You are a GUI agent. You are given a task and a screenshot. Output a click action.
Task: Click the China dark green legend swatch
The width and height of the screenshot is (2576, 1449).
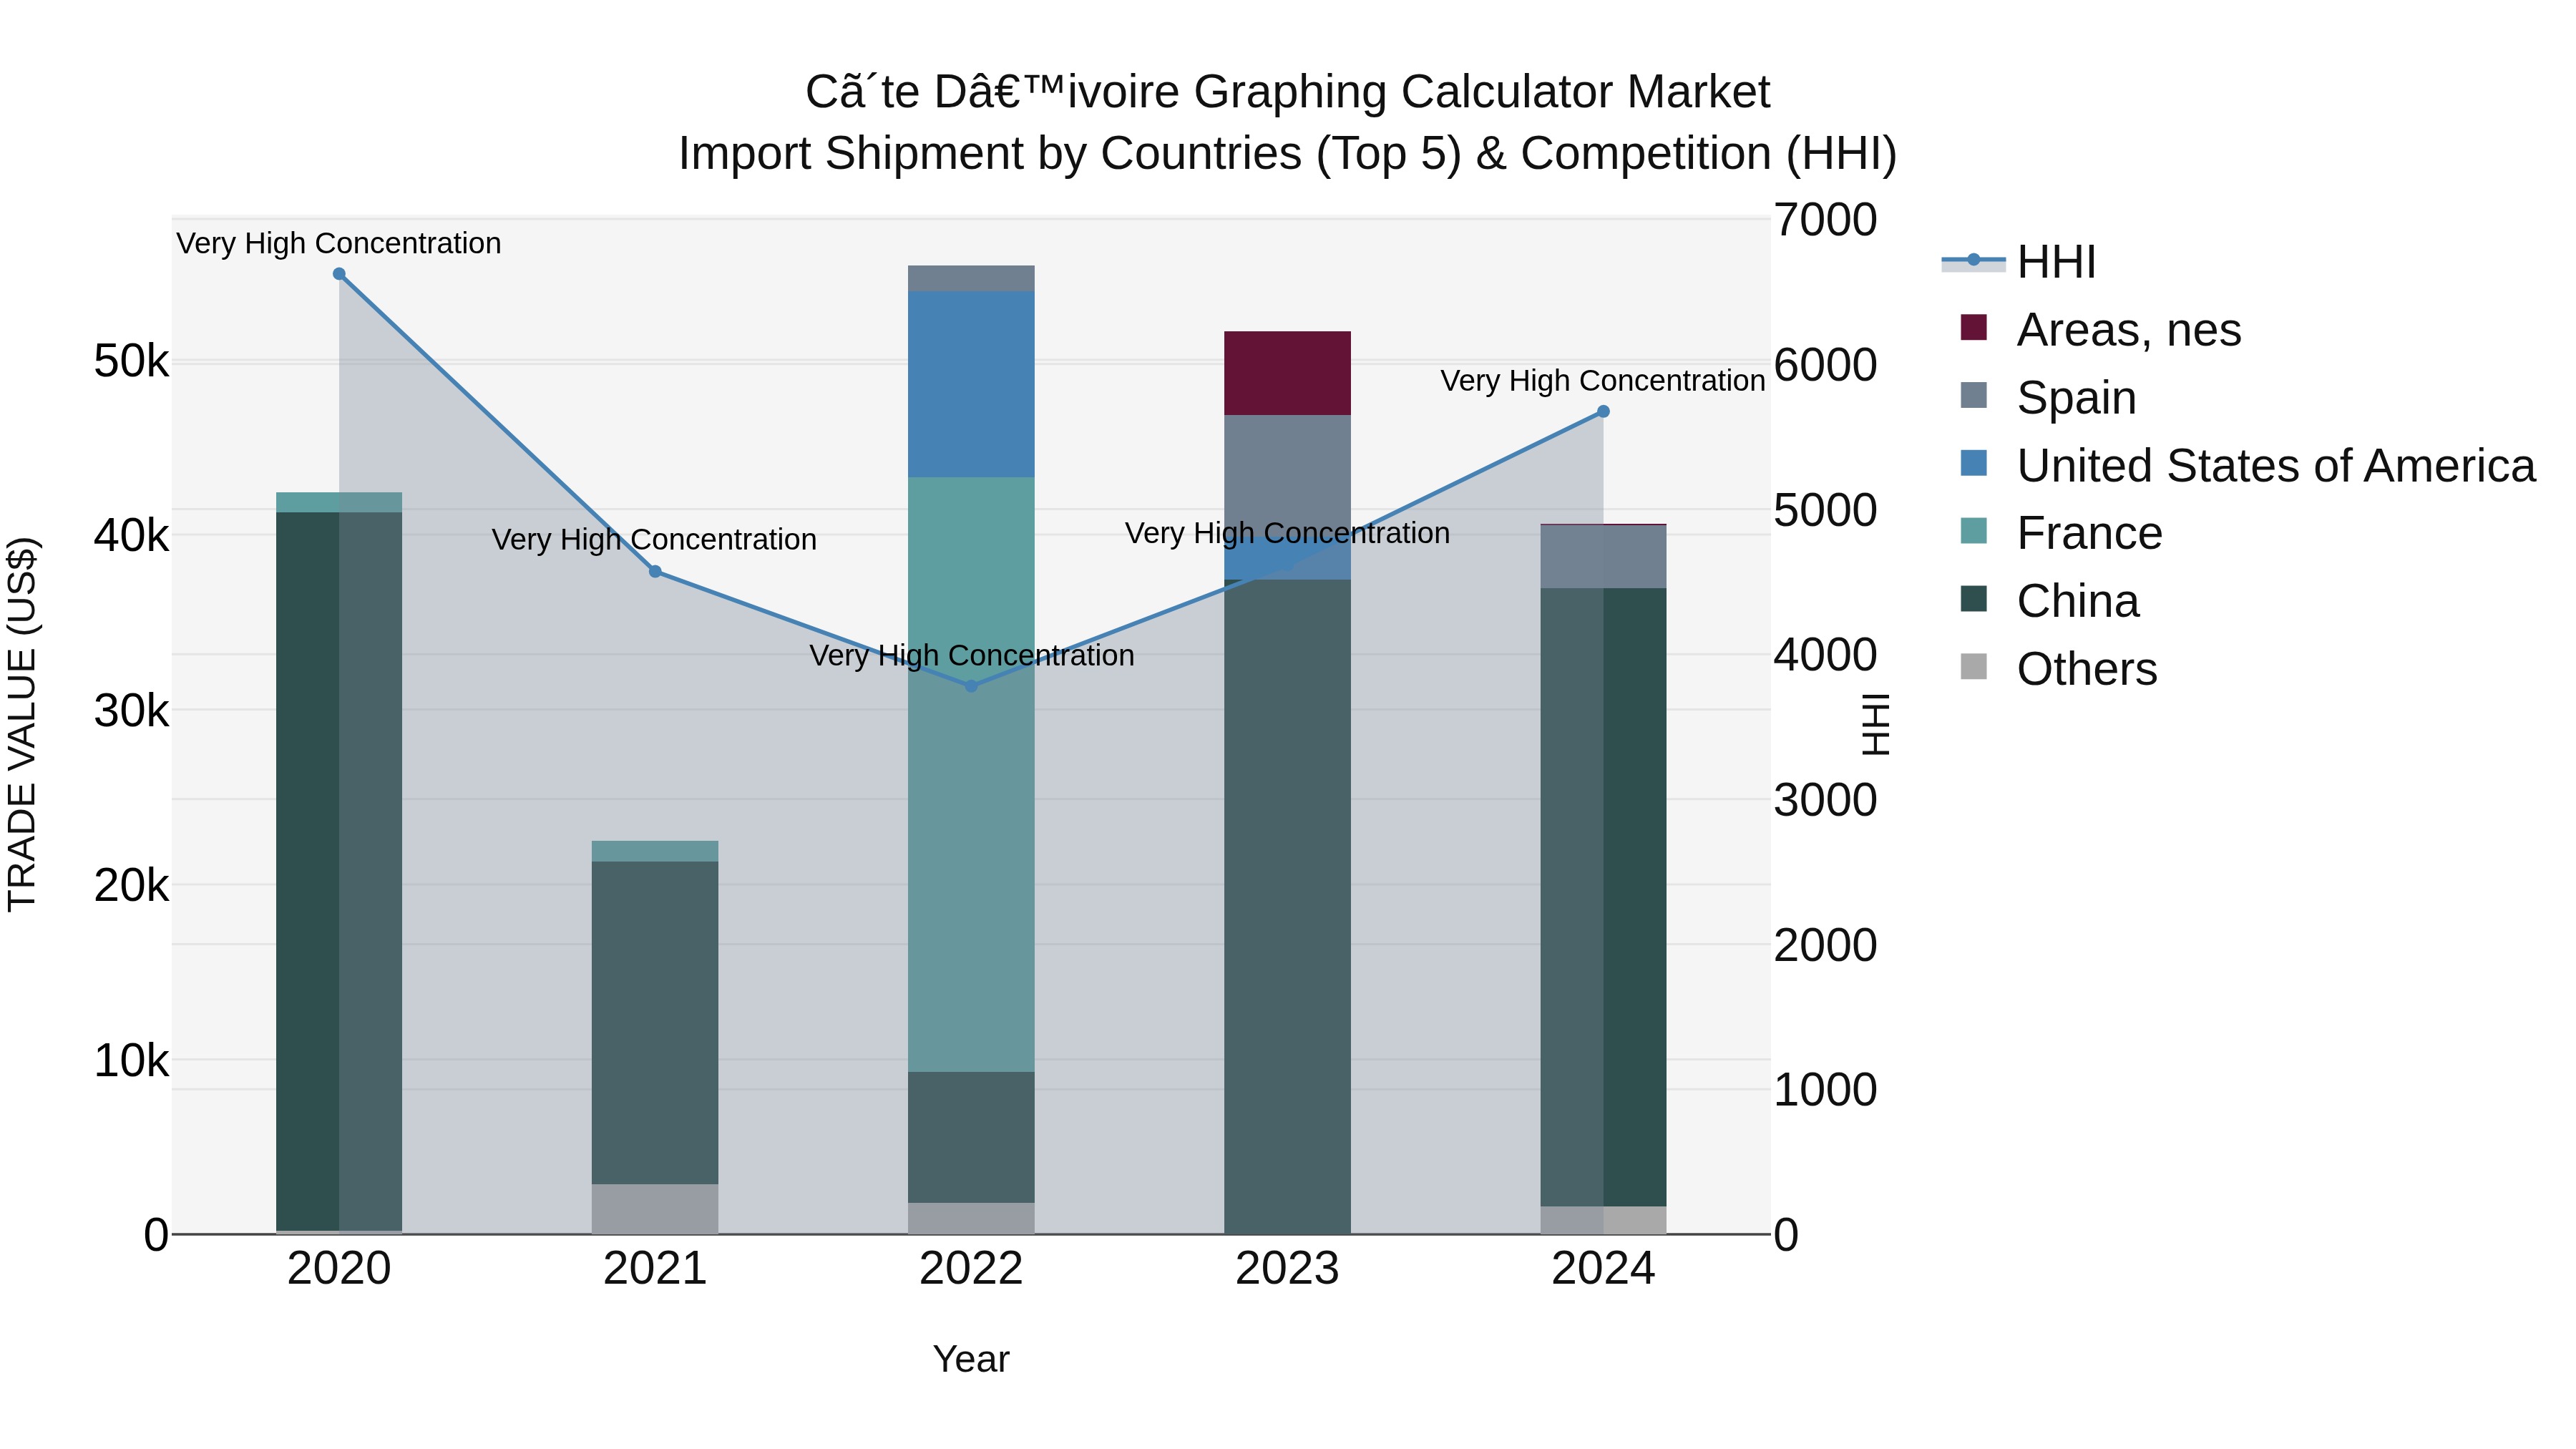(x=1974, y=598)
